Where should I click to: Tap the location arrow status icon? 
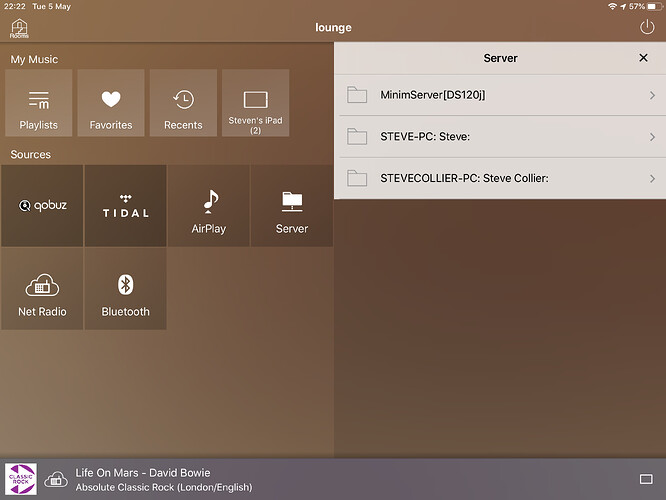[623, 6]
